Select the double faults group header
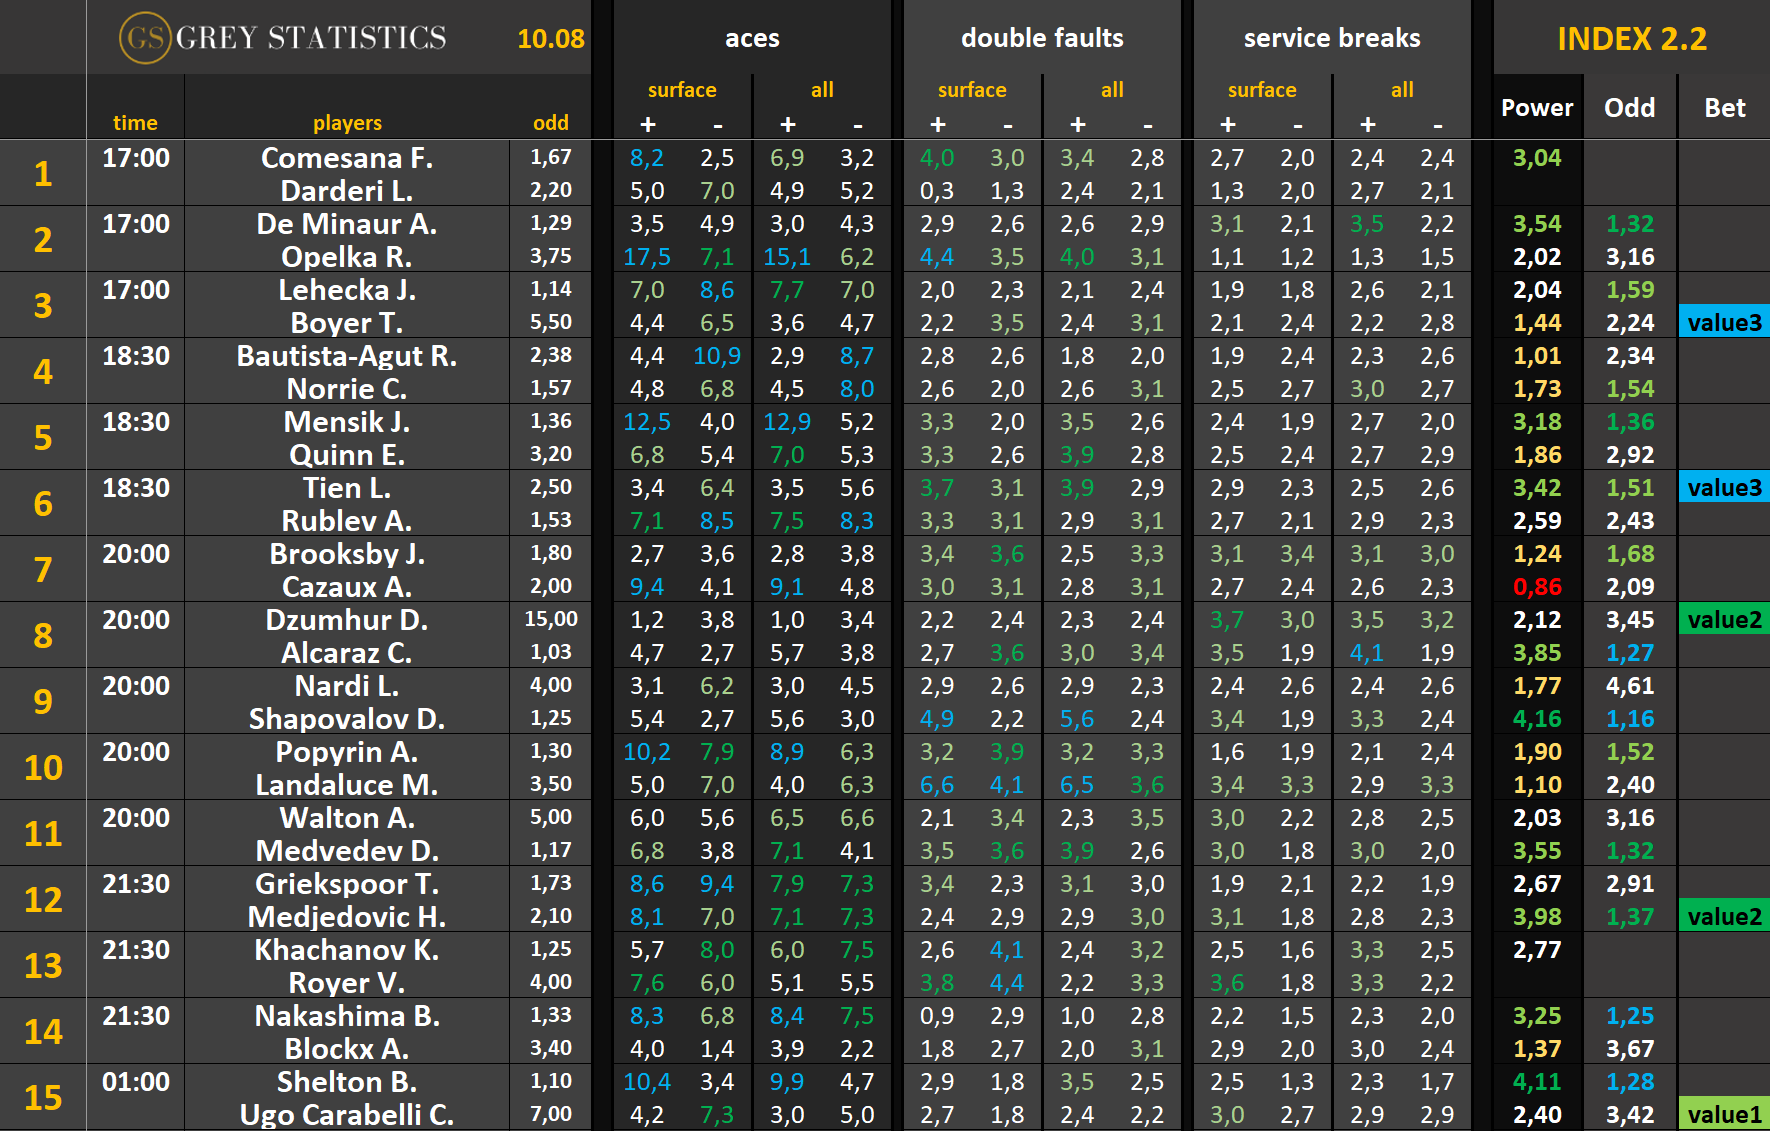This screenshot has width=1770, height=1131. point(1041,38)
